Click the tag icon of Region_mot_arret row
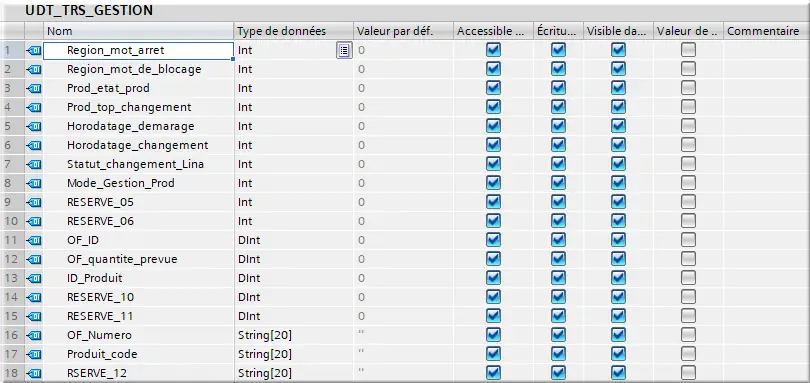Image resolution: width=810 pixels, height=383 pixels. (x=34, y=50)
